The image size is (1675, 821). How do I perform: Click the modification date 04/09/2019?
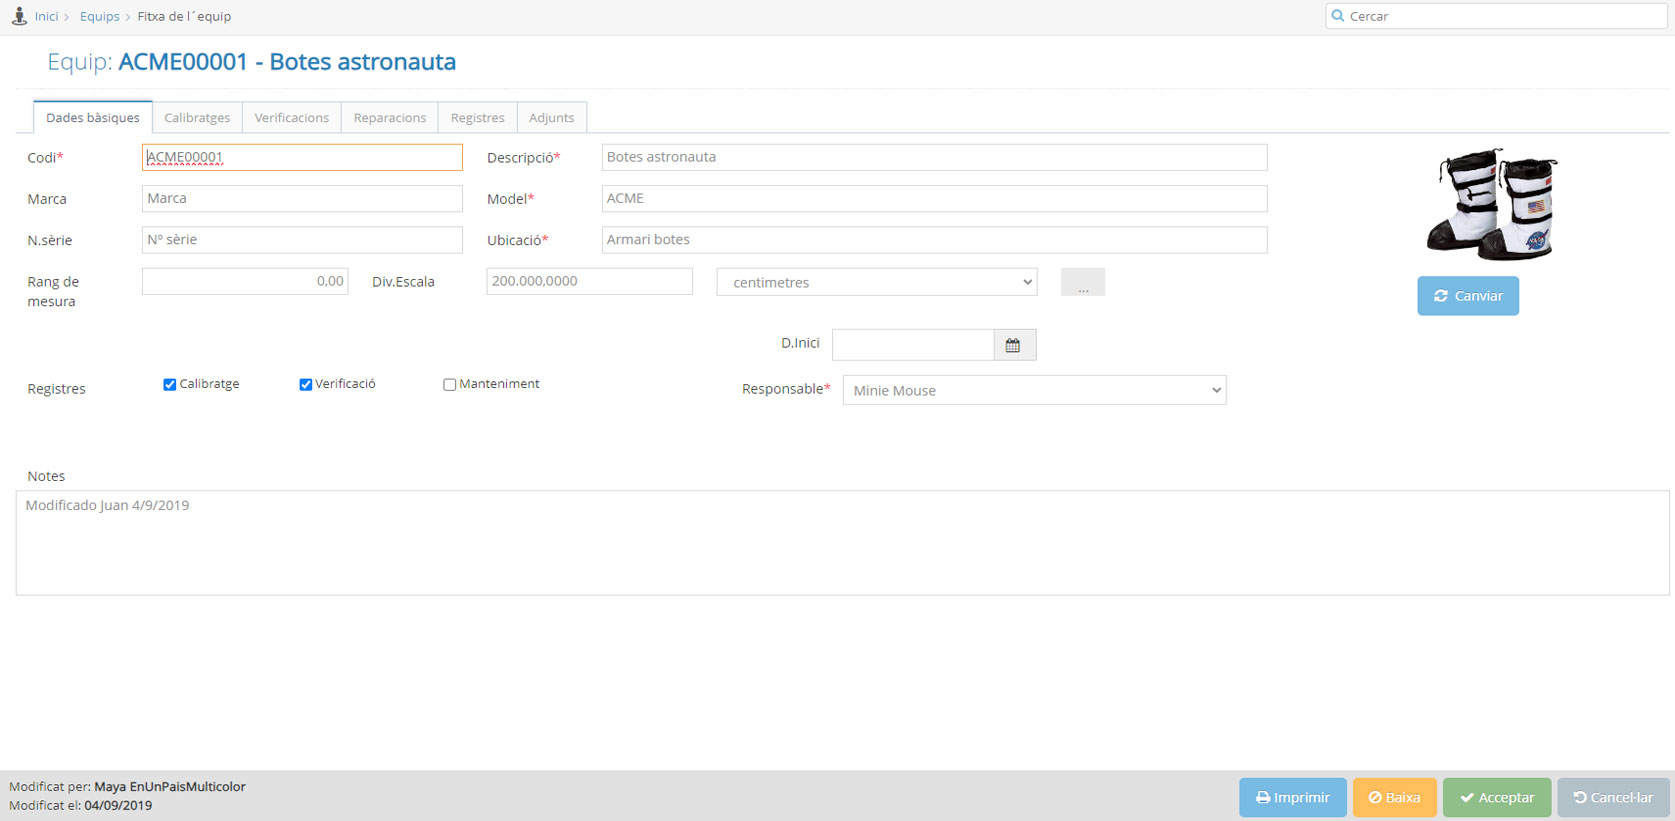pos(118,806)
